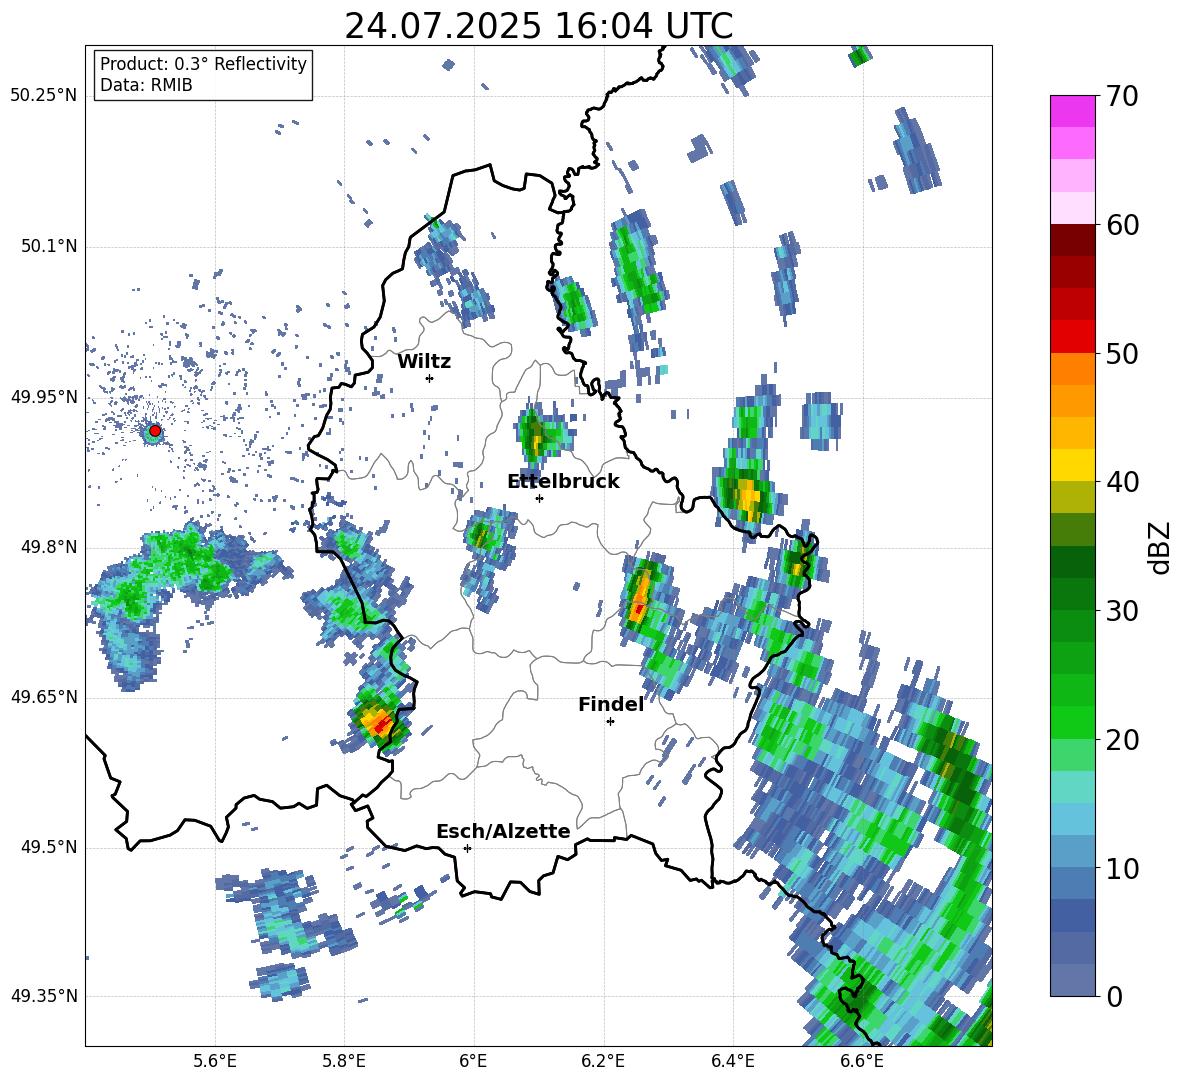
Task: Click the 49.35°N latitude label
Action: (x=44, y=996)
